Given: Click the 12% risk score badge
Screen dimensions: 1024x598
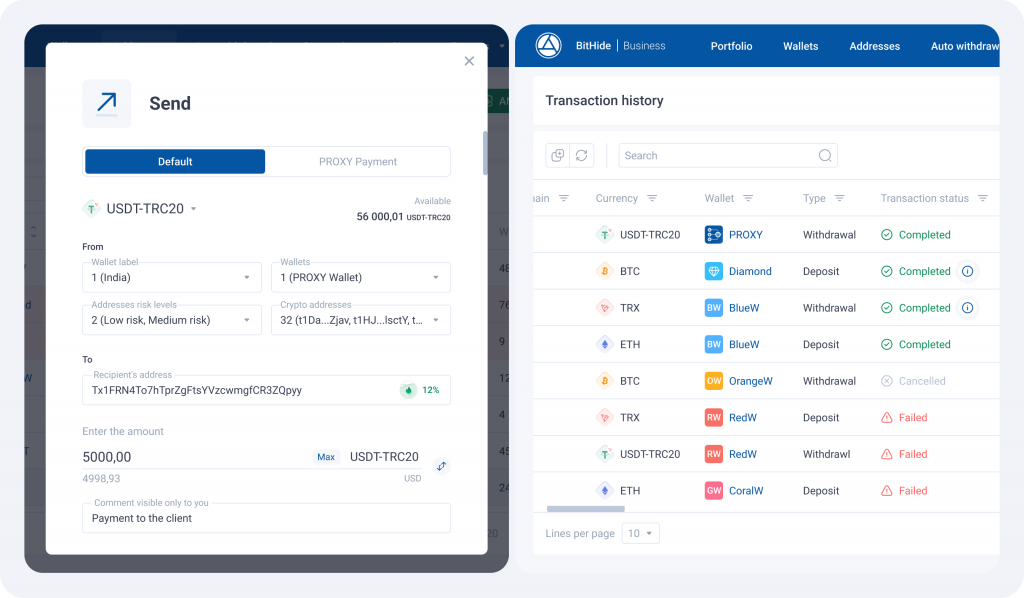Looking at the screenshot, I should tap(421, 390).
